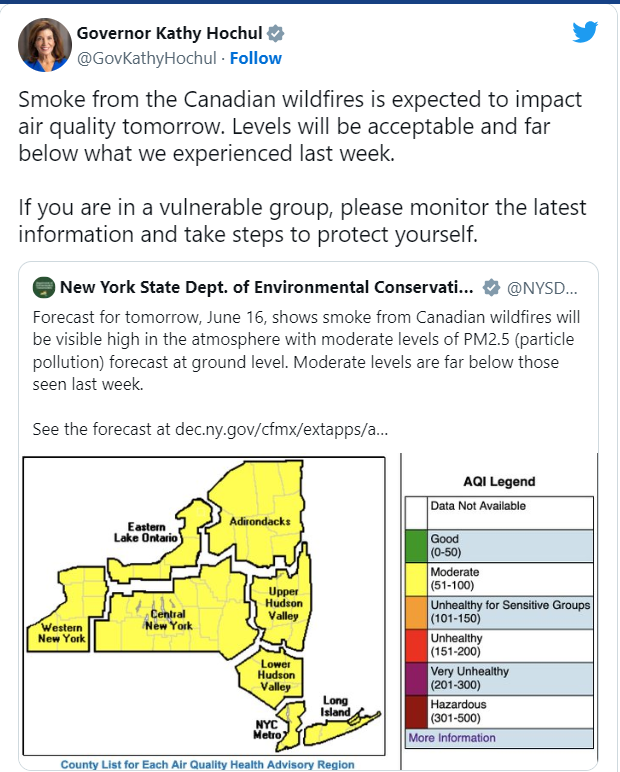Click the purple Very Unhealthy swatch

[x=416, y=679]
